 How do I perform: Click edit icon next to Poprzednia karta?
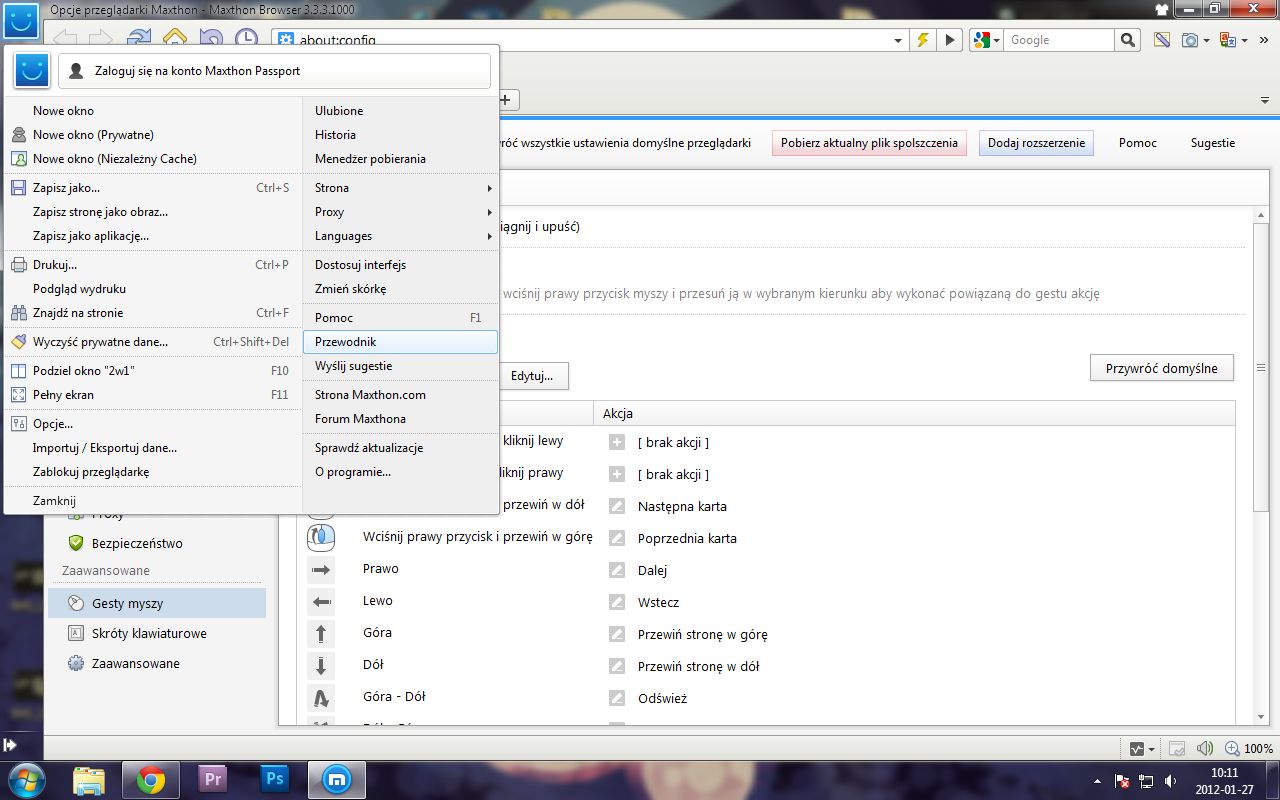(617, 538)
